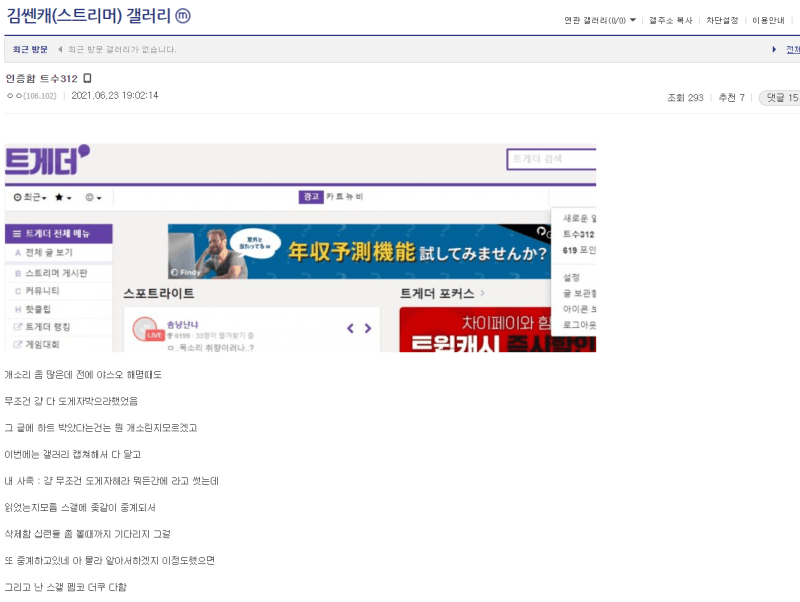This screenshot has height=602, width=800.
Task: Click the purple 광고 badge
Action: click(x=311, y=197)
